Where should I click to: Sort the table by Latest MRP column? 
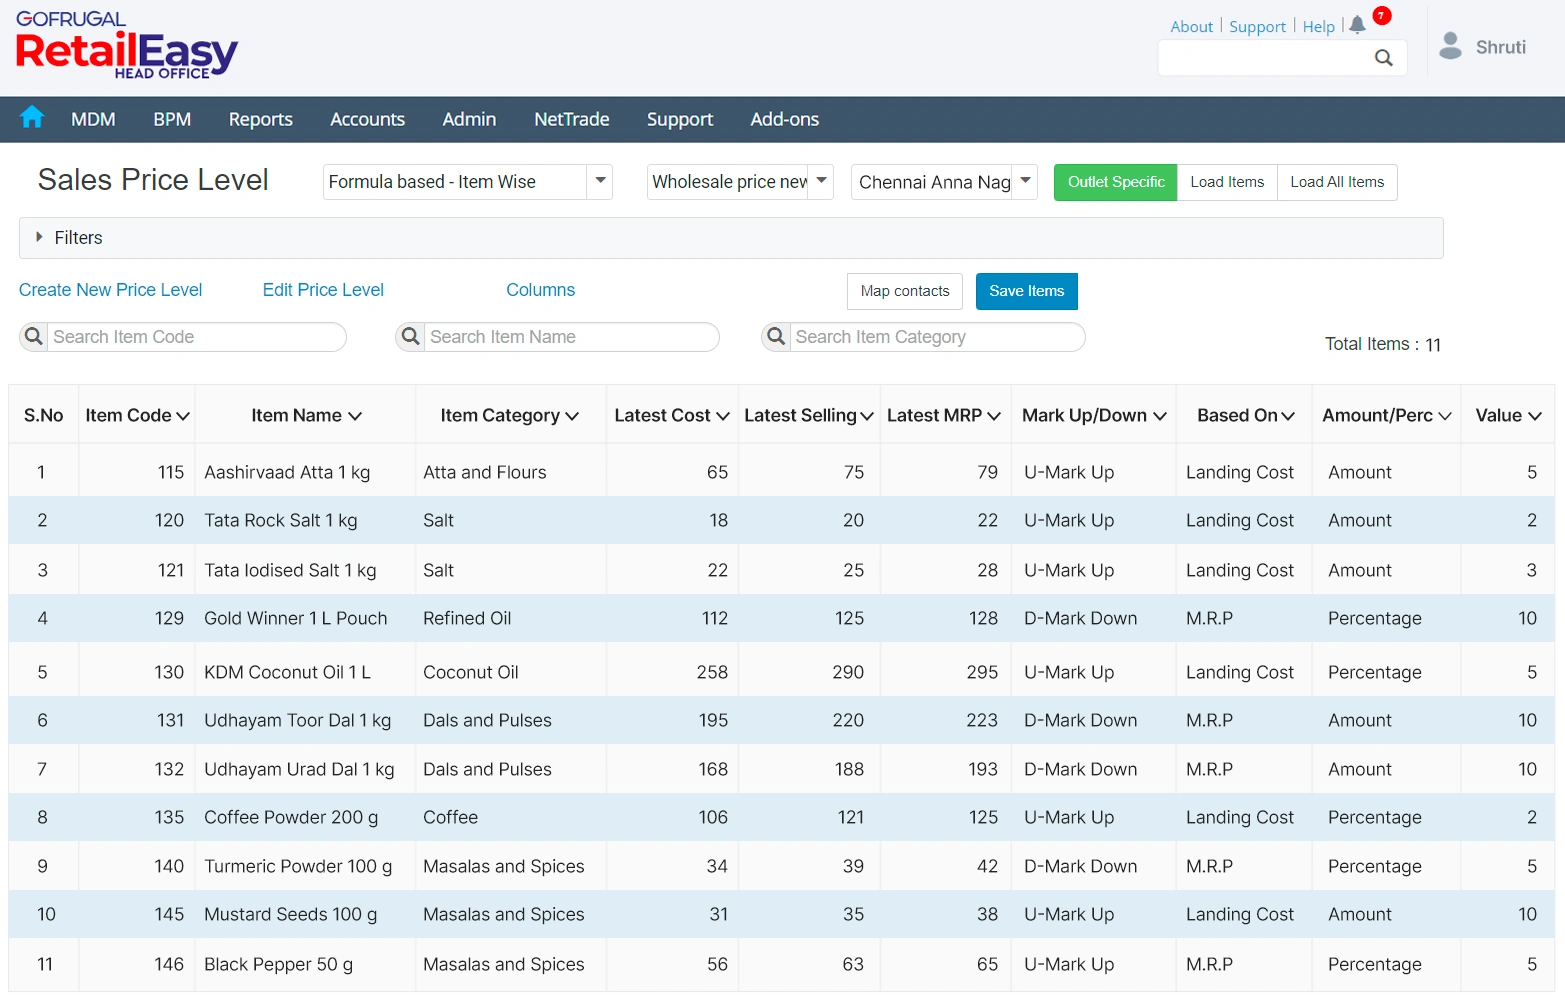[943, 415]
